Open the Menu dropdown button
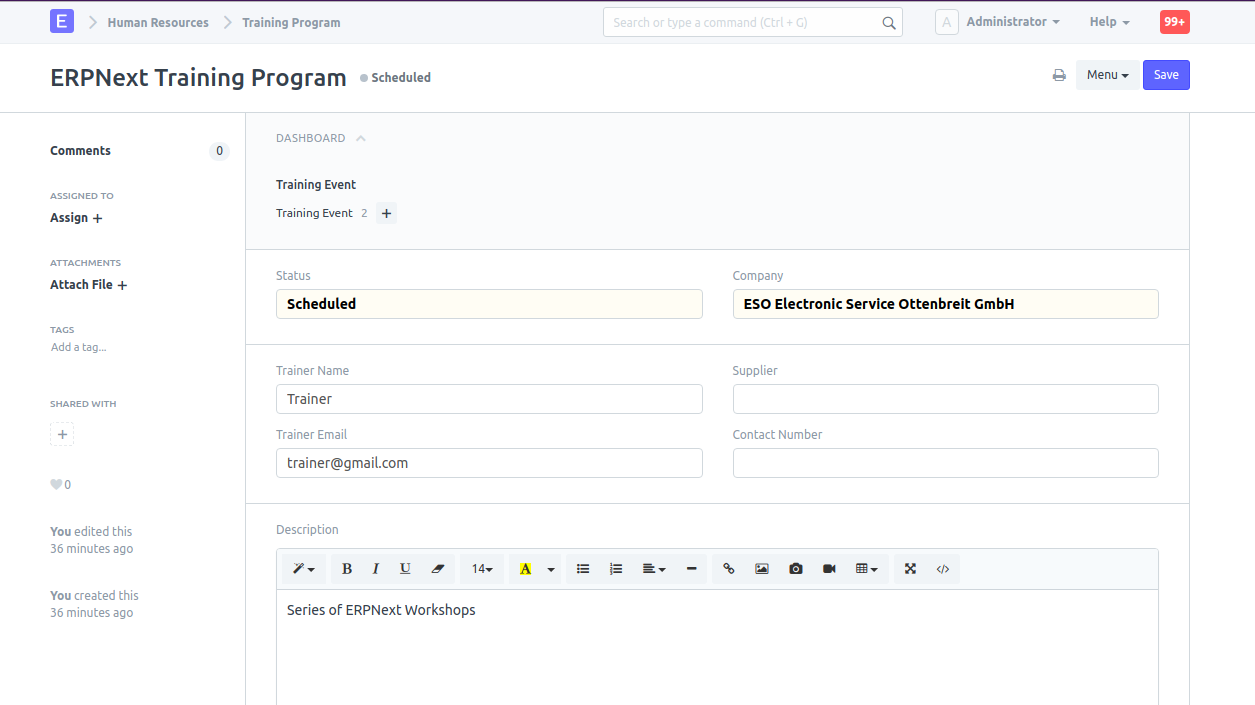 click(1107, 75)
